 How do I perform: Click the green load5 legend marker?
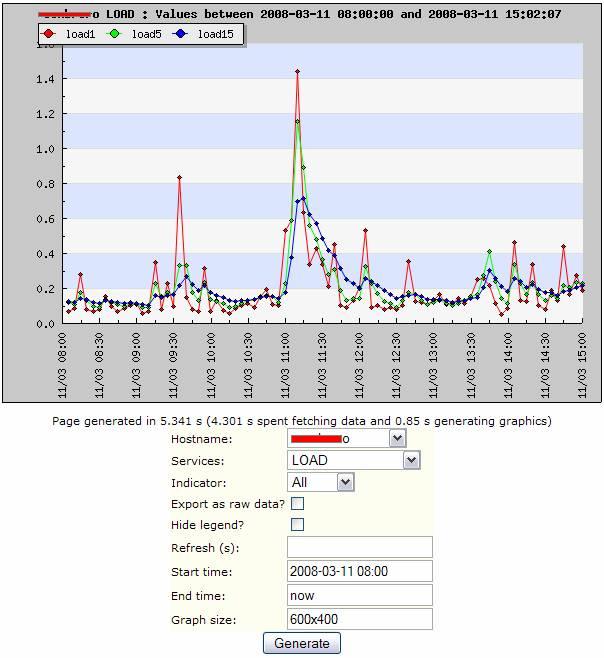point(114,34)
